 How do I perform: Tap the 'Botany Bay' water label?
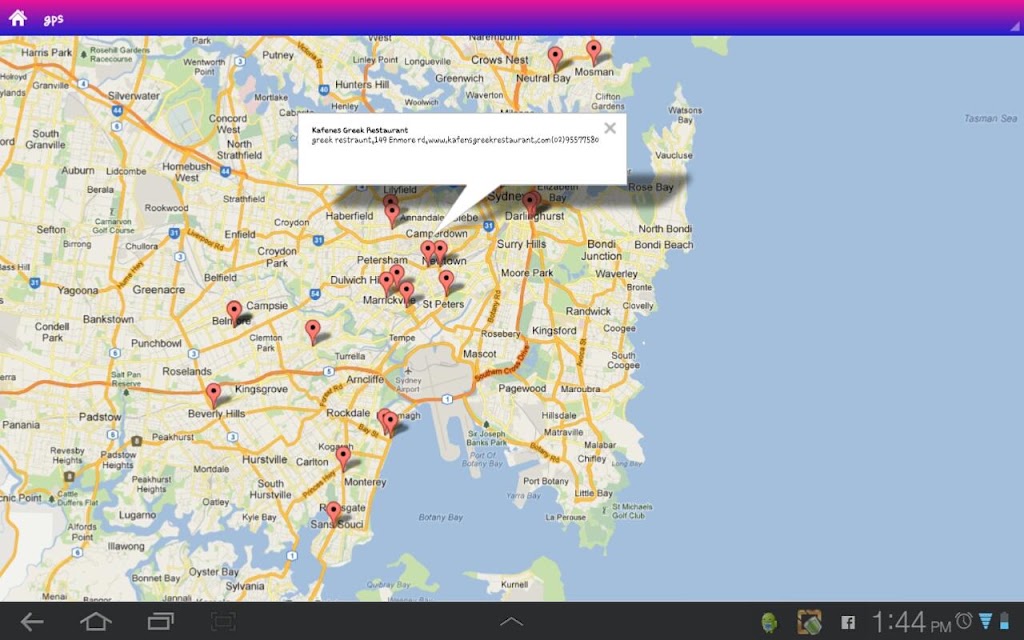[441, 517]
